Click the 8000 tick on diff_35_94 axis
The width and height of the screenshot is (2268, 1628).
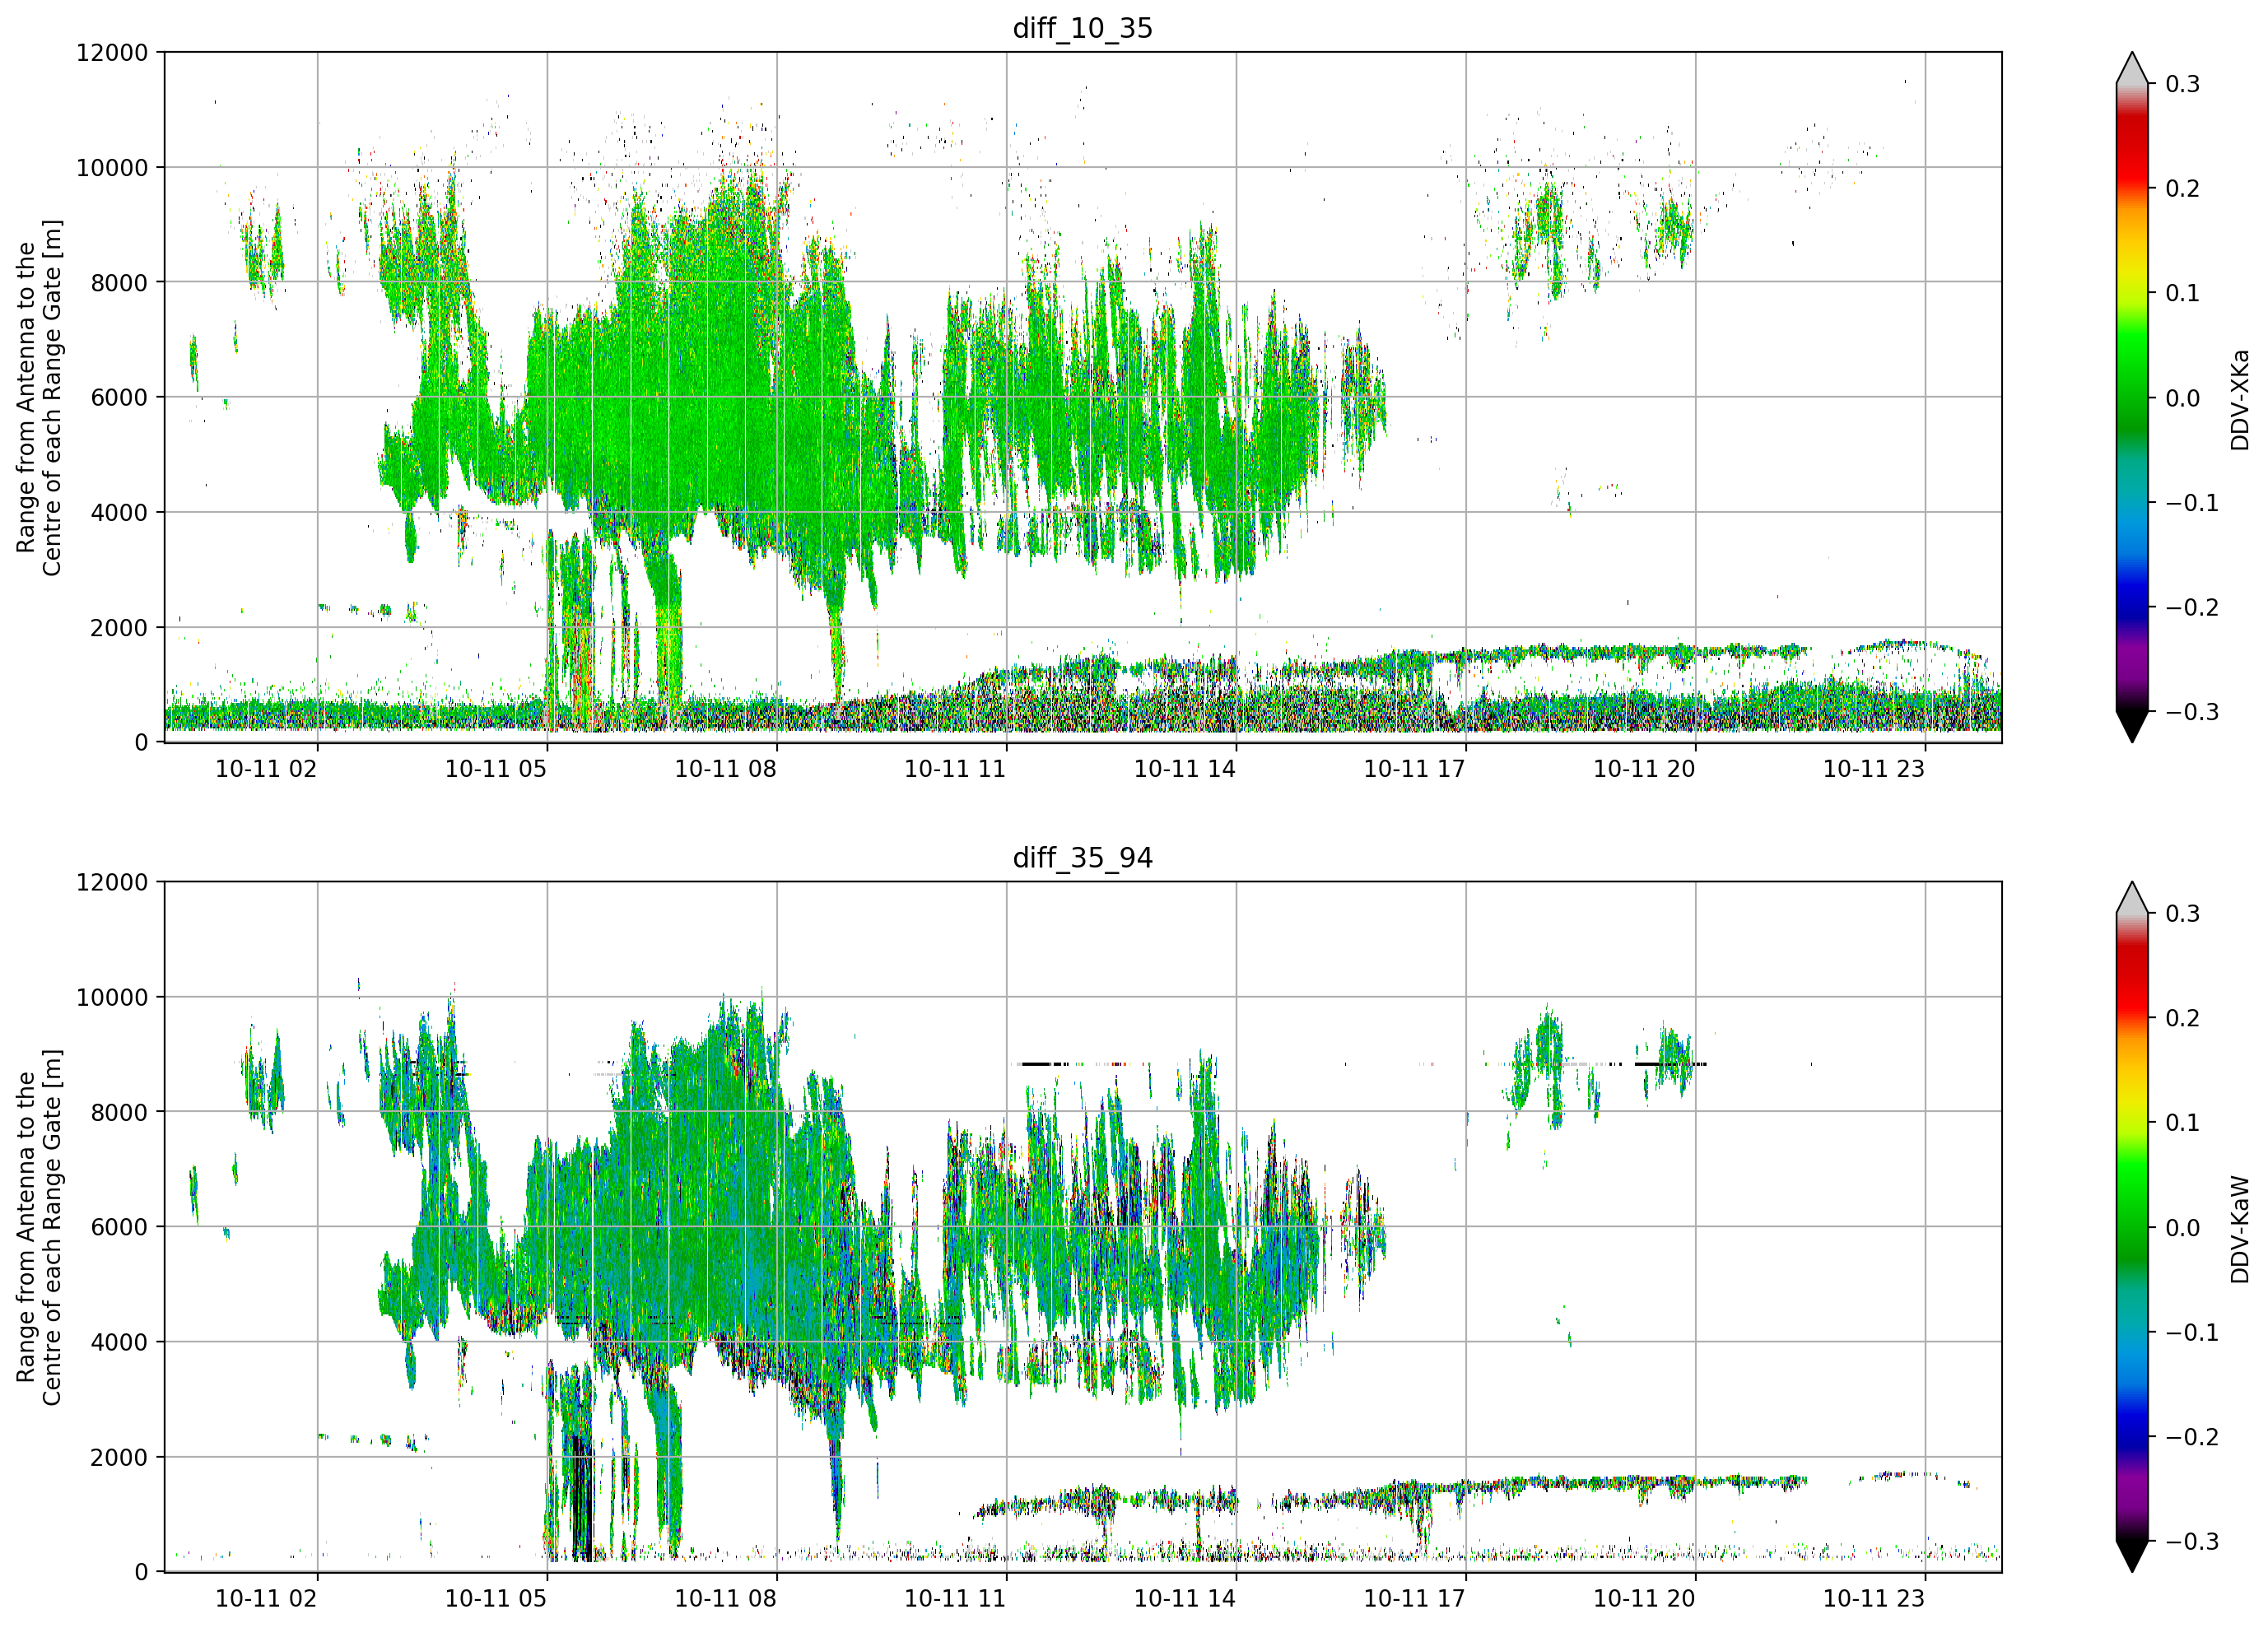pos(119,1113)
